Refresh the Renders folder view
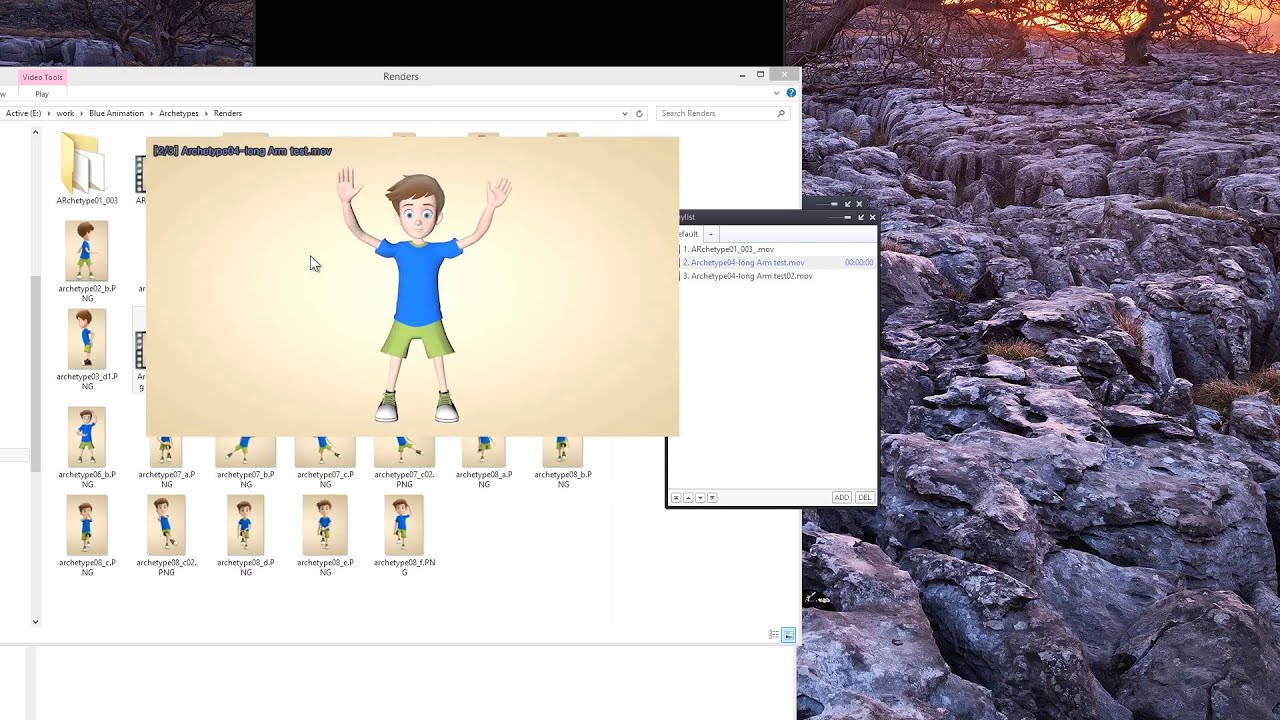 tap(640, 114)
